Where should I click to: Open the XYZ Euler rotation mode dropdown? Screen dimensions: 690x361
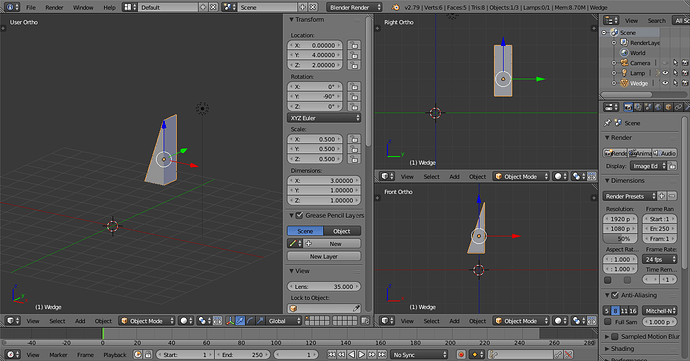coord(324,118)
